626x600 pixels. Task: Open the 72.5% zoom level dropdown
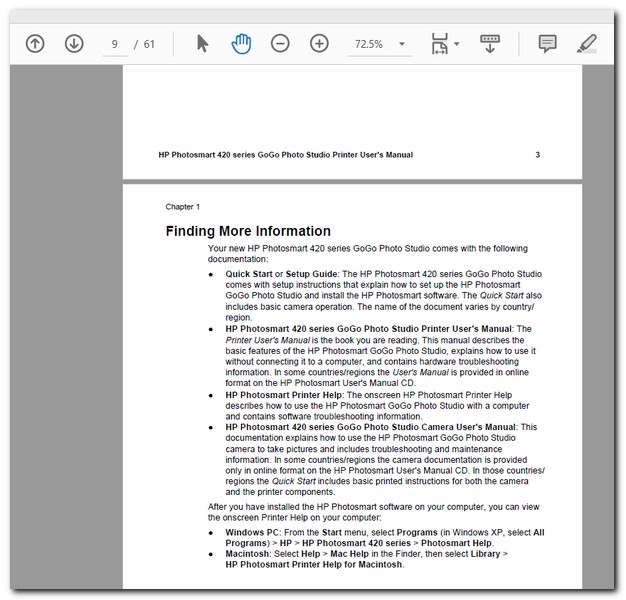click(402, 44)
